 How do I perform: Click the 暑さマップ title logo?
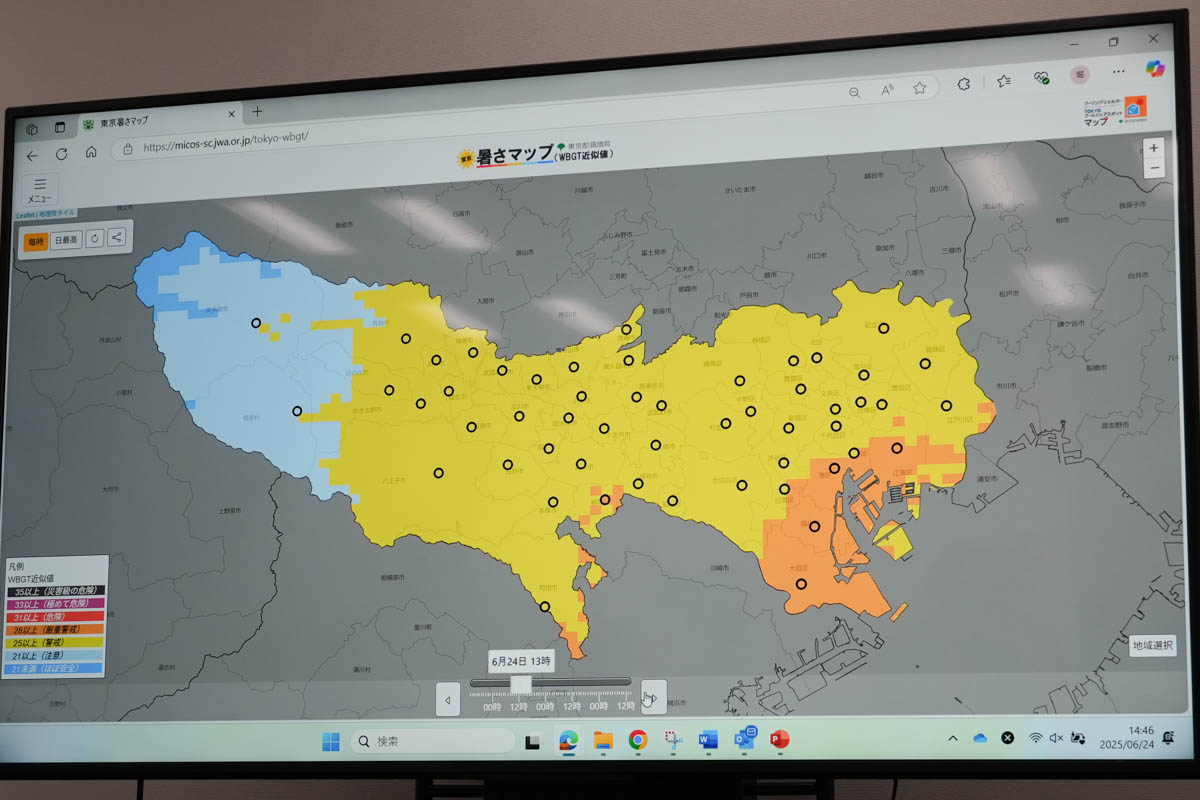click(x=535, y=154)
